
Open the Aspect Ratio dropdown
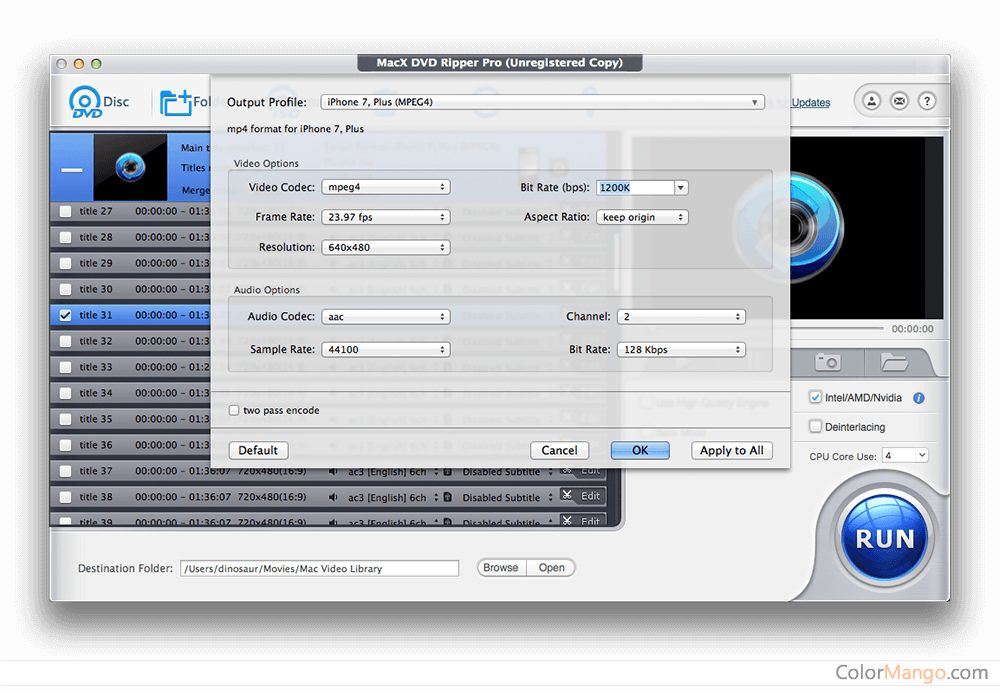(x=642, y=217)
